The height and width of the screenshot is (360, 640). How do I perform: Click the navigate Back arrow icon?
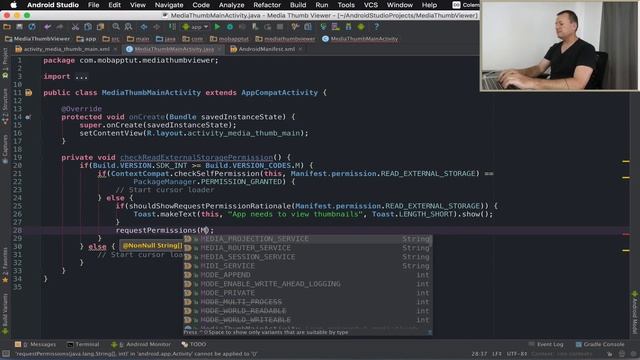[144, 27]
